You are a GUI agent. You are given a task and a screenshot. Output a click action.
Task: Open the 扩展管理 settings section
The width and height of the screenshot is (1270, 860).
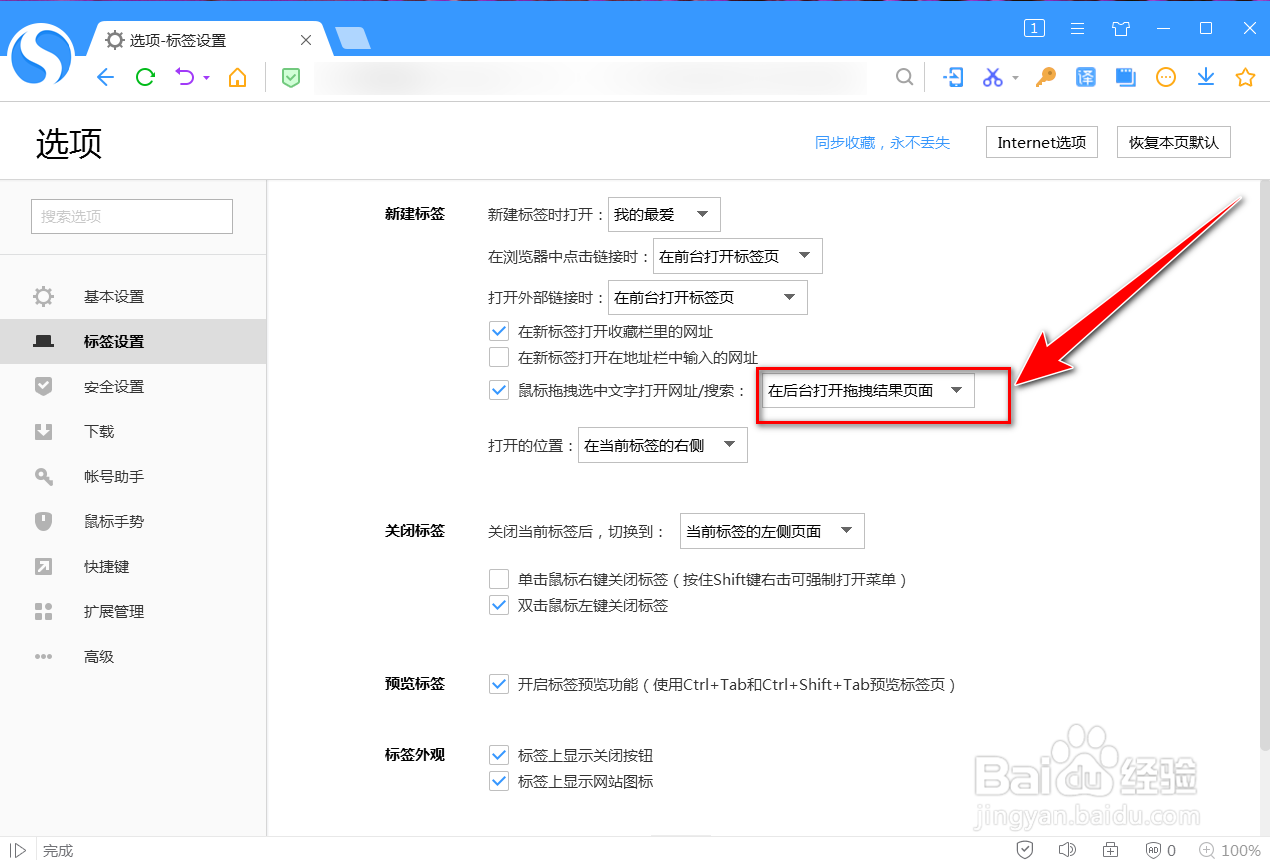tap(113, 611)
